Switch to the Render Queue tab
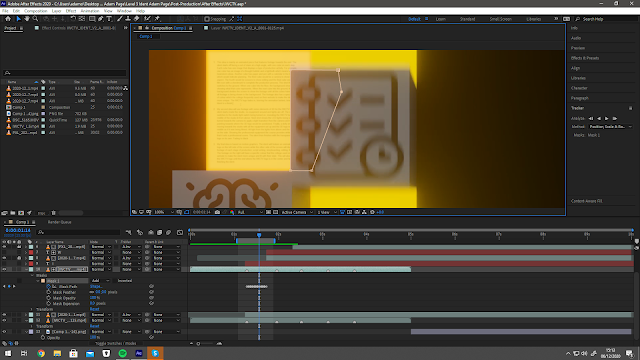Screen dimensions: 640x360 coord(60,222)
